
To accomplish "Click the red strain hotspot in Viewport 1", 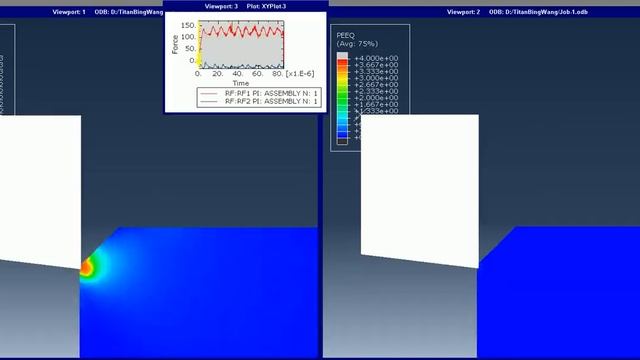I will (85, 267).
